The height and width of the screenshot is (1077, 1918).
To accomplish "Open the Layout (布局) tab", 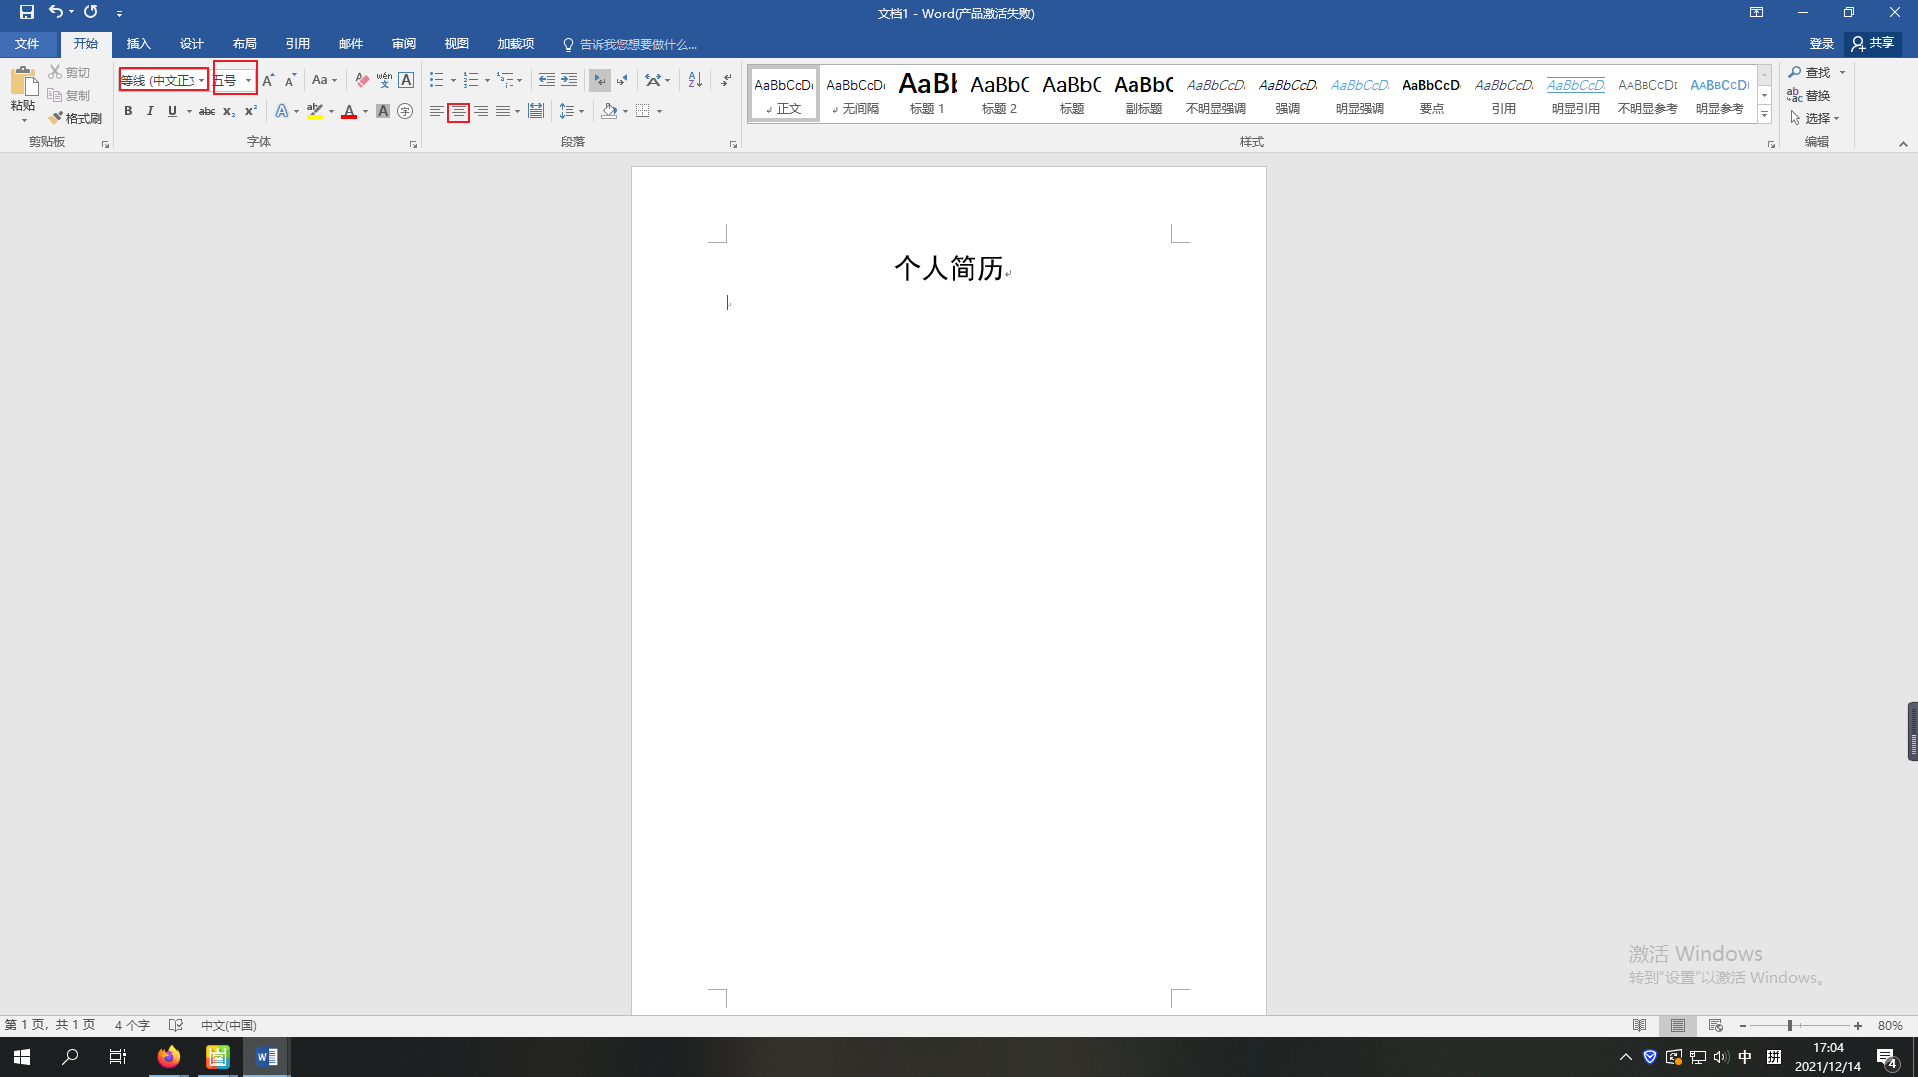I will (244, 44).
